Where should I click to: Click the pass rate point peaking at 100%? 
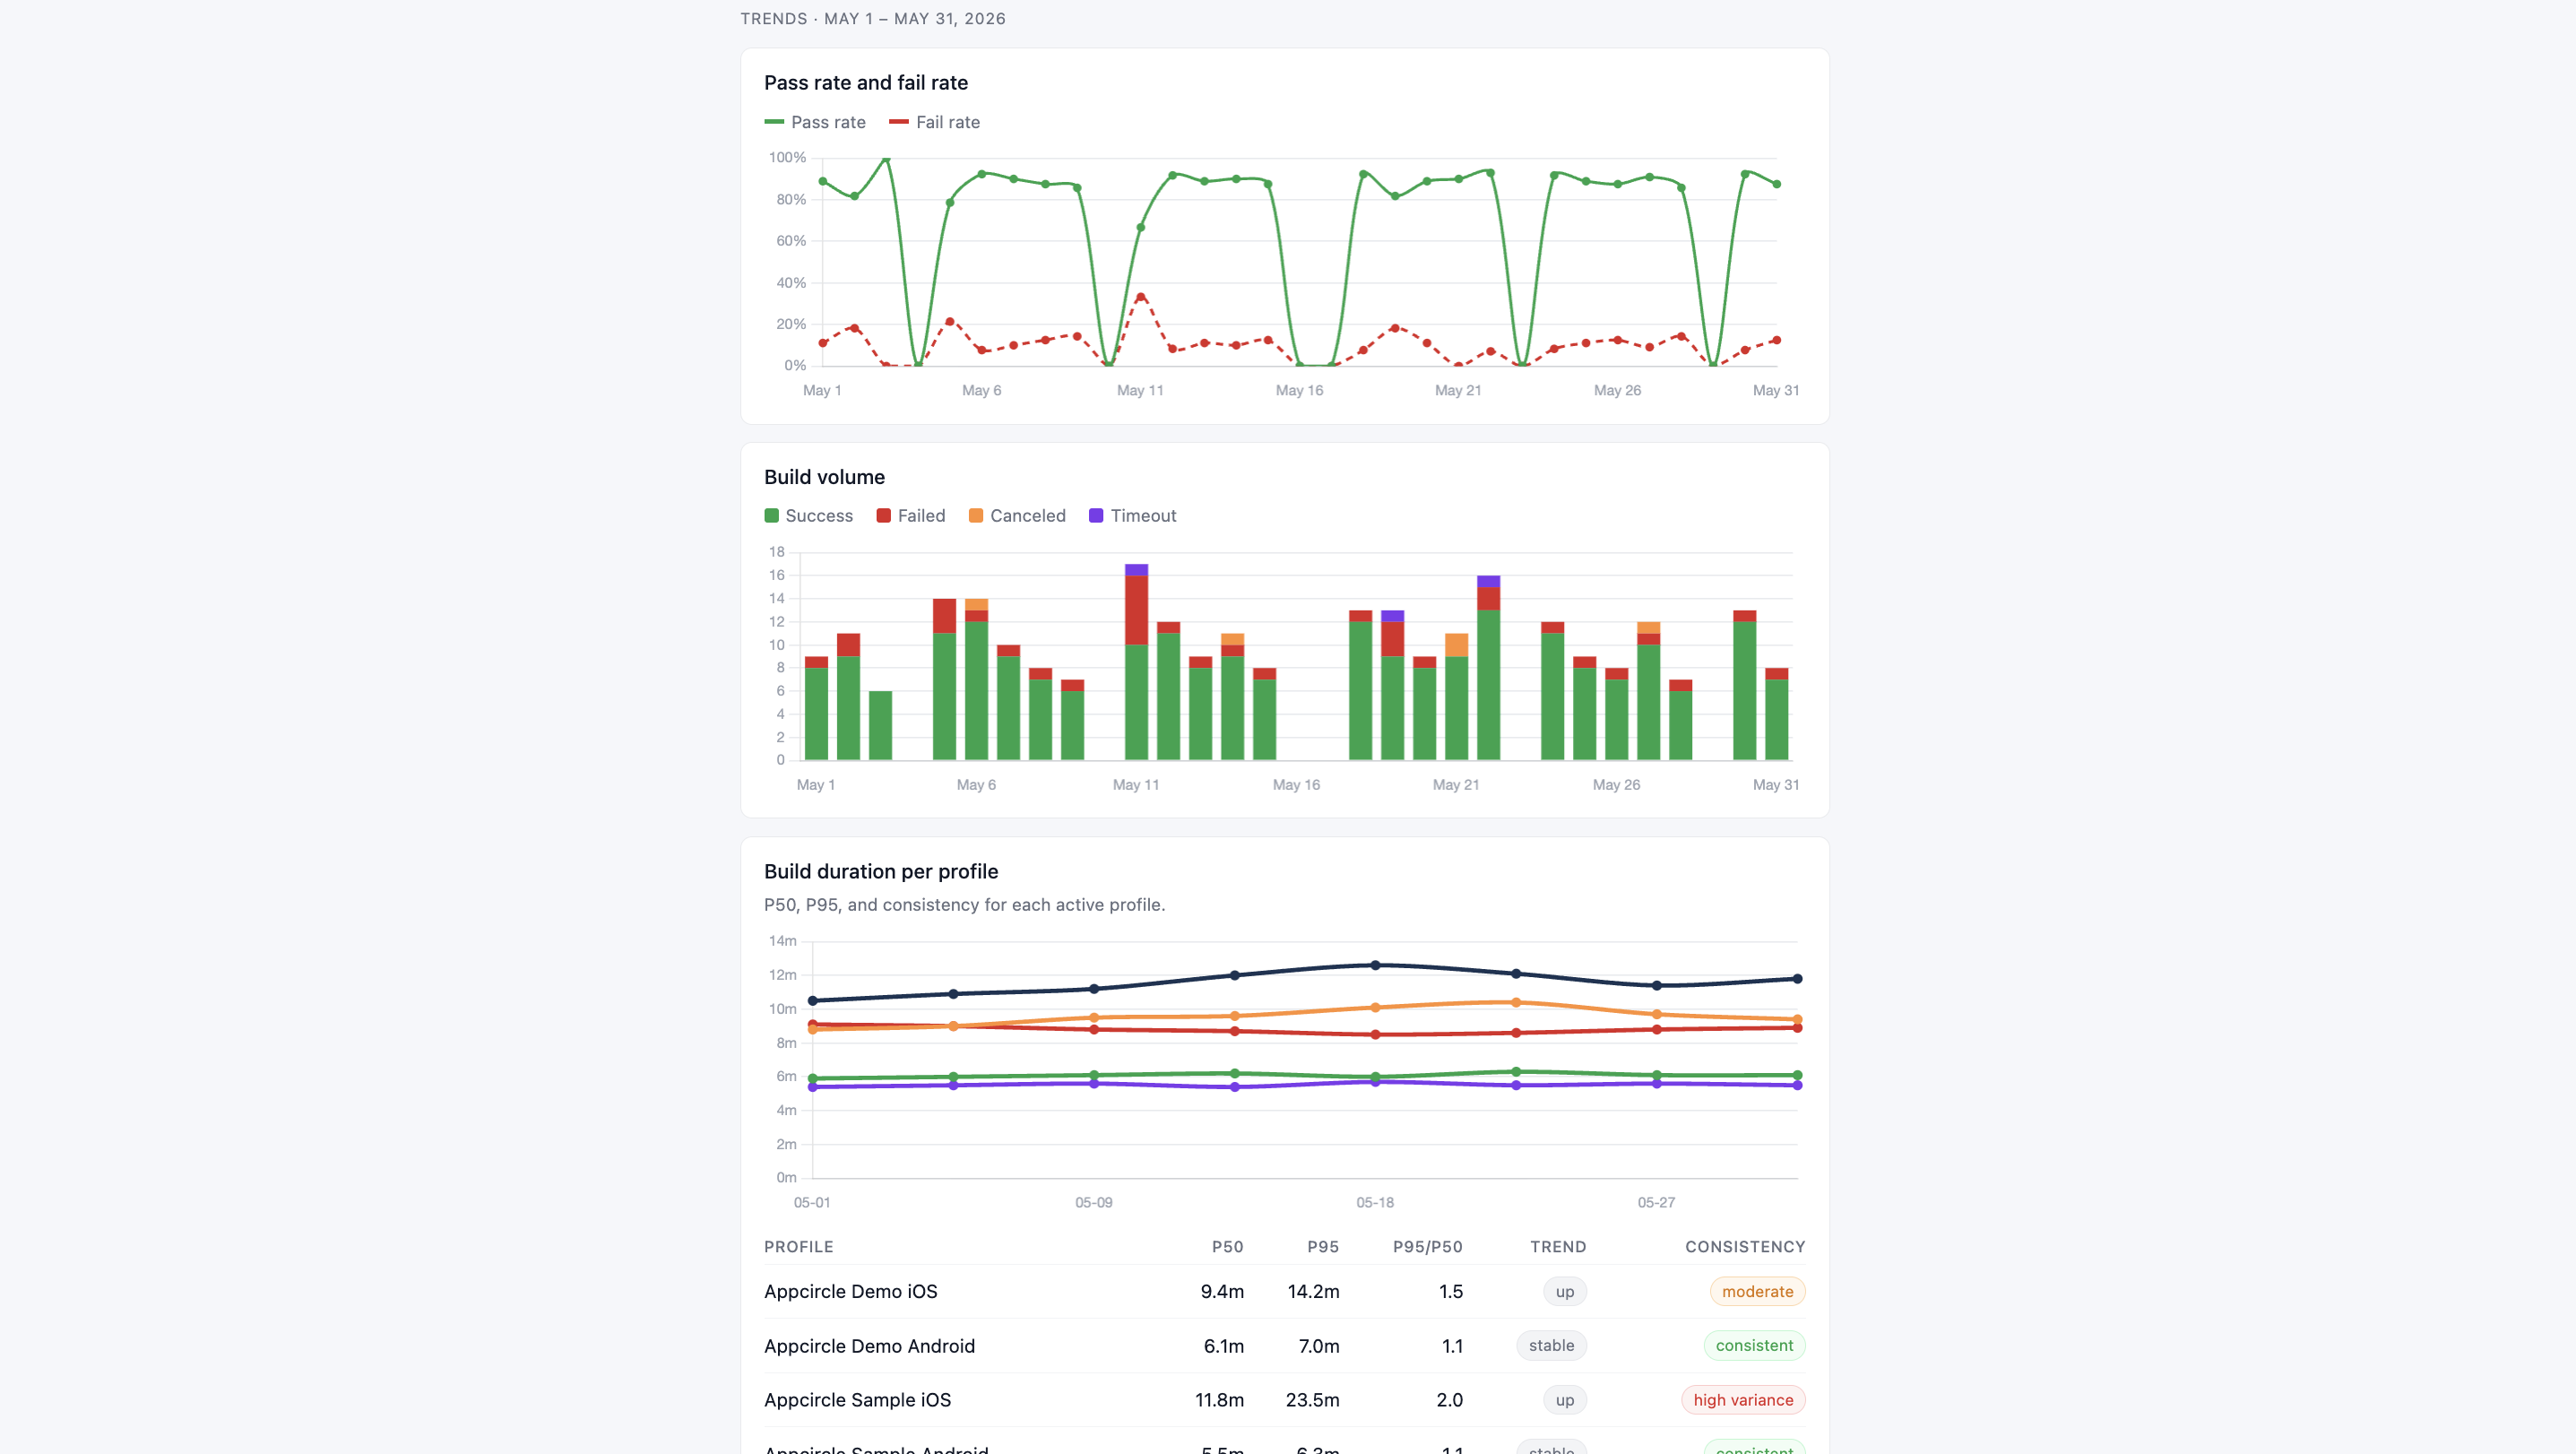pos(886,158)
